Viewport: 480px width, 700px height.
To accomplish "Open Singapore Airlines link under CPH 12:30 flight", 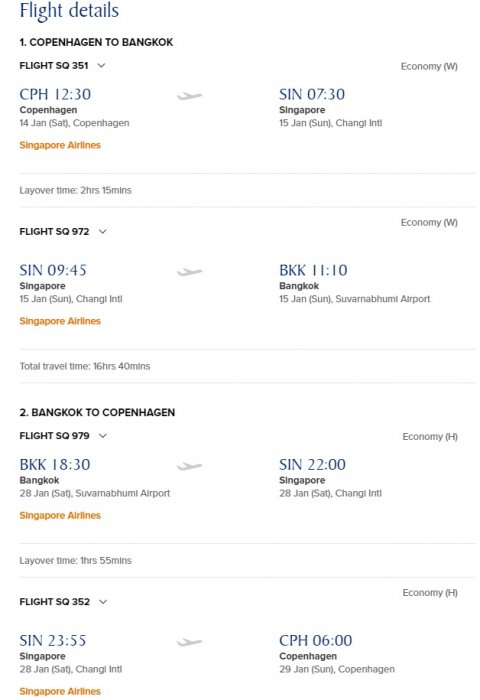I will pyautogui.click(x=60, y=145).
